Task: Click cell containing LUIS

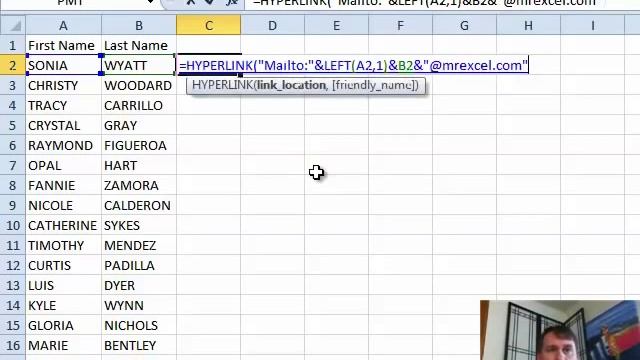Action: click(63, 285)
